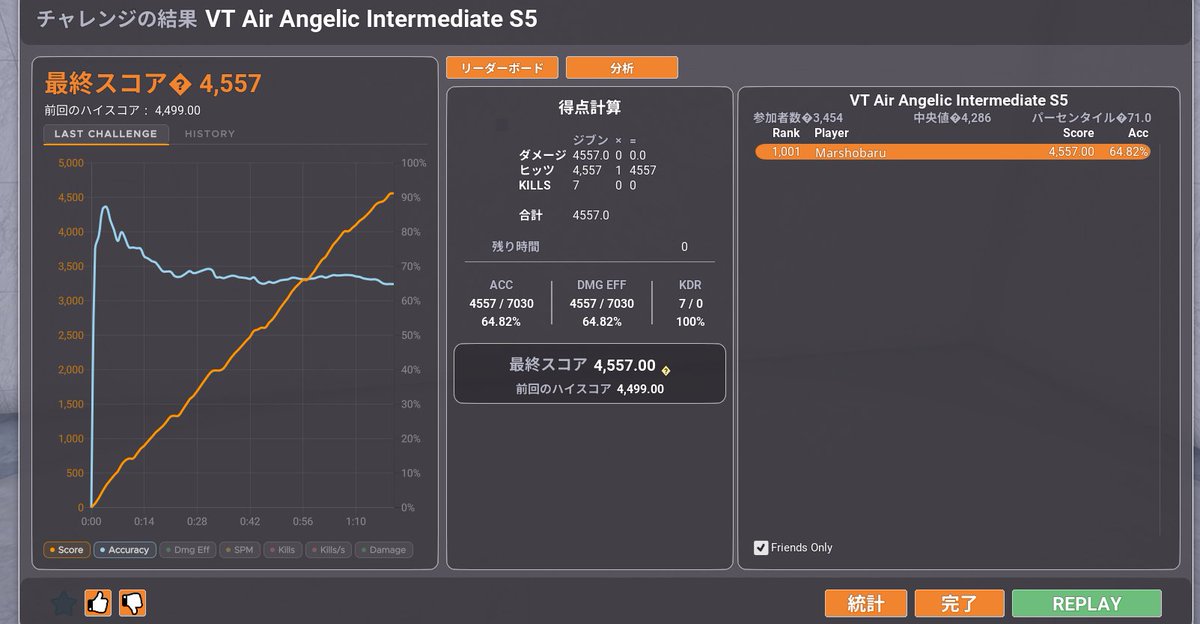Open the リーダーボード leaderboard view
The width and height of the screenshot is (1200, 624).
tap(502, 68)
